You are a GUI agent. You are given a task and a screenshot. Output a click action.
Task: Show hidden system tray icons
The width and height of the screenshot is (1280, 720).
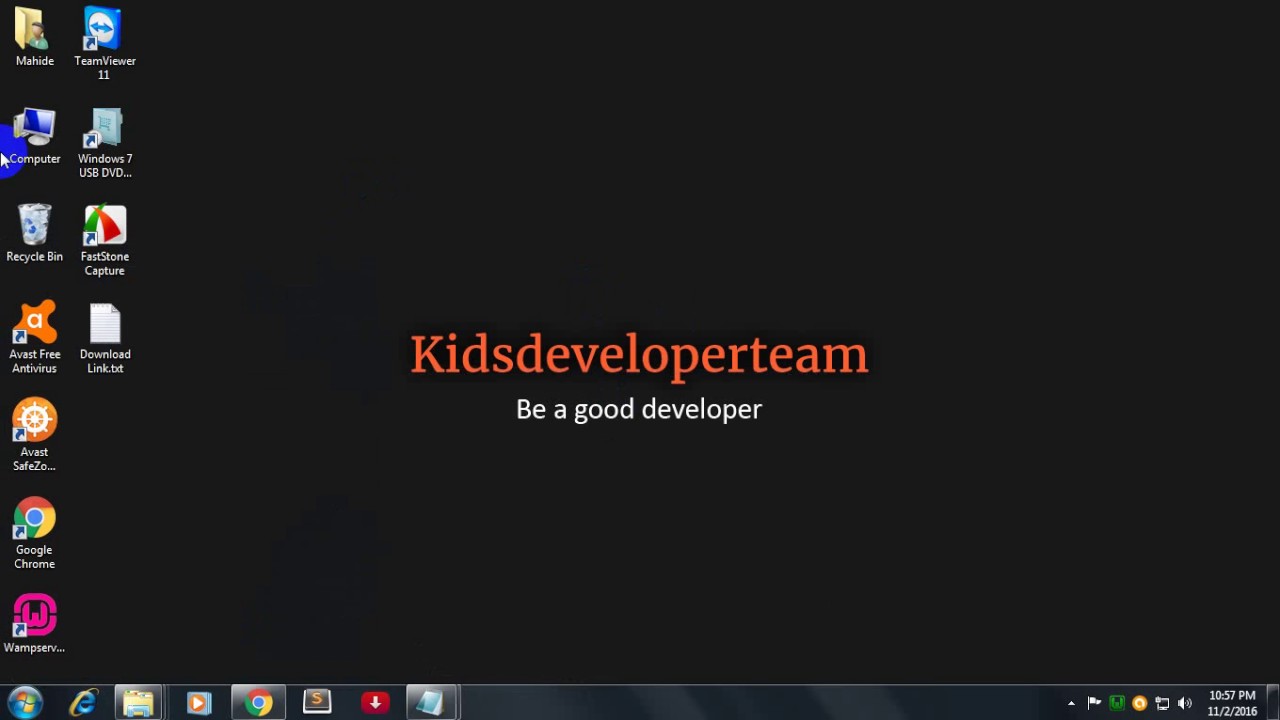(1071, 704)
